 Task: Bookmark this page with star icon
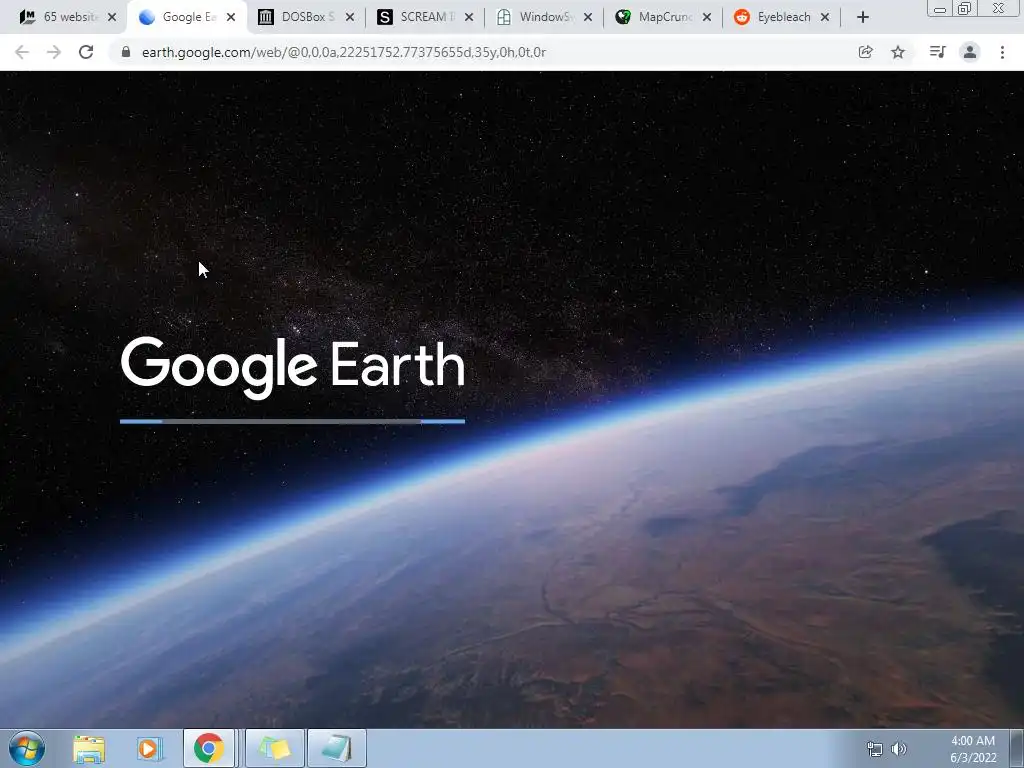click(898, 52)
